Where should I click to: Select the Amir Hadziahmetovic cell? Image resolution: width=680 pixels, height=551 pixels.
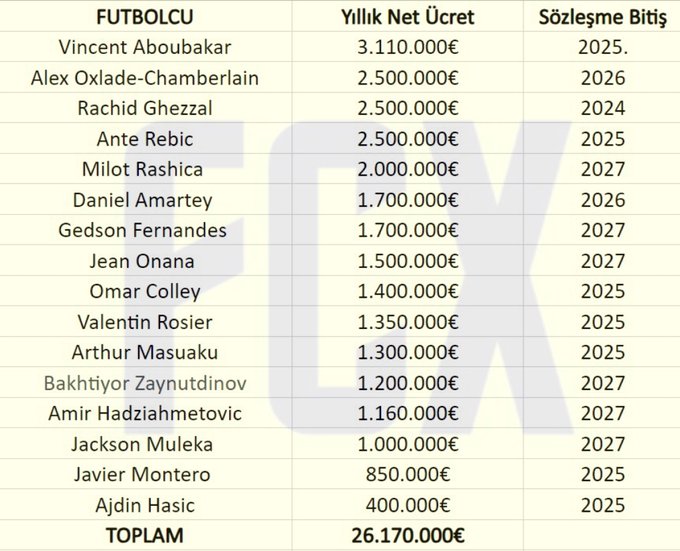[143, 413]
